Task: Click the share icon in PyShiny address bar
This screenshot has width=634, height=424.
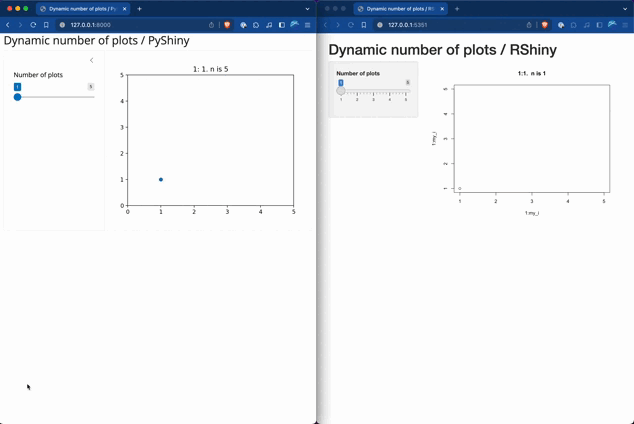Action: tap(211, 25)
